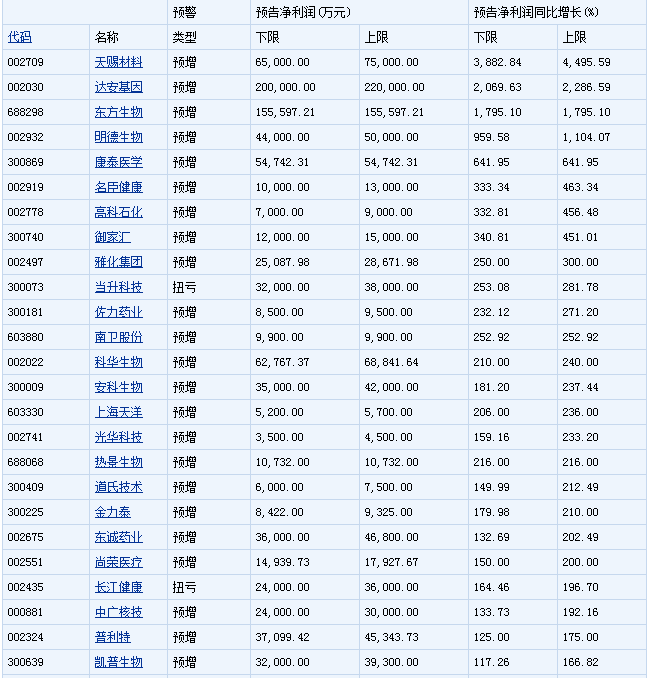This screenshot has width=650, height=678.
Task: Select the 扭亏 type in 长江健康 row
Action: [184, 587]
